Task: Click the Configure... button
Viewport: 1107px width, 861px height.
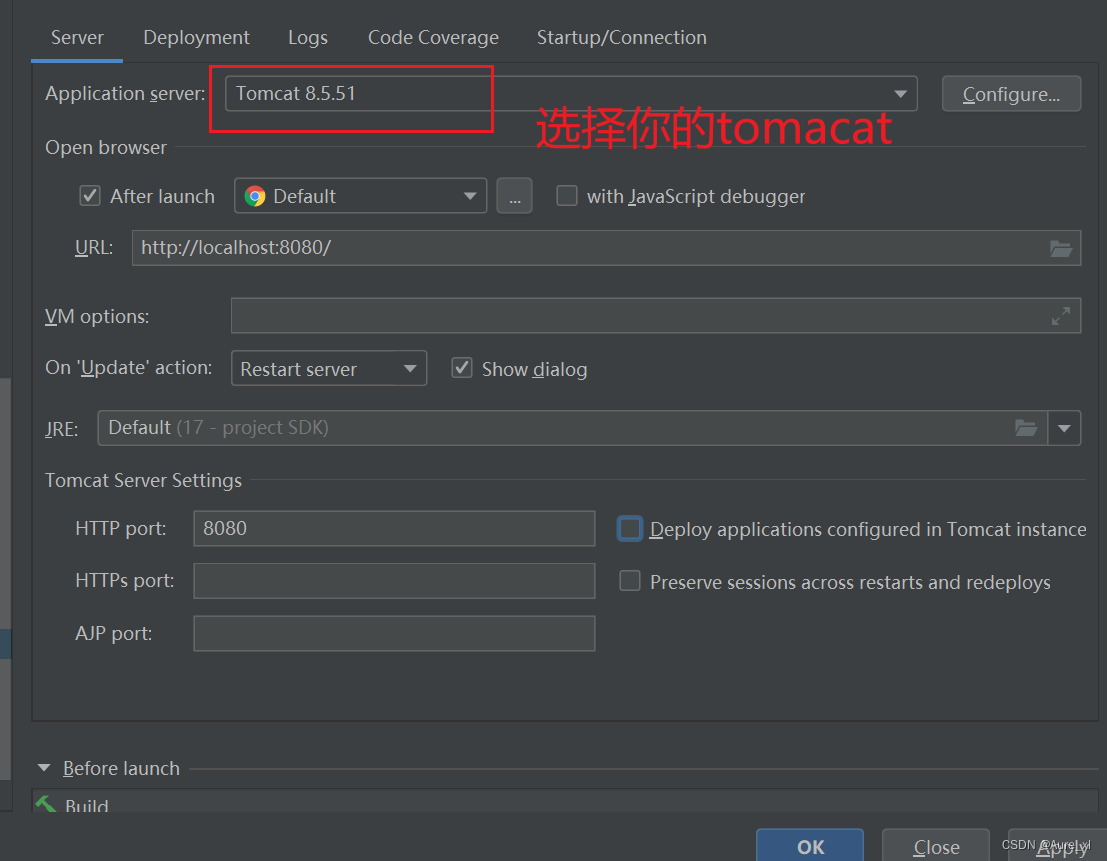Action: (x=1011, y=94)
